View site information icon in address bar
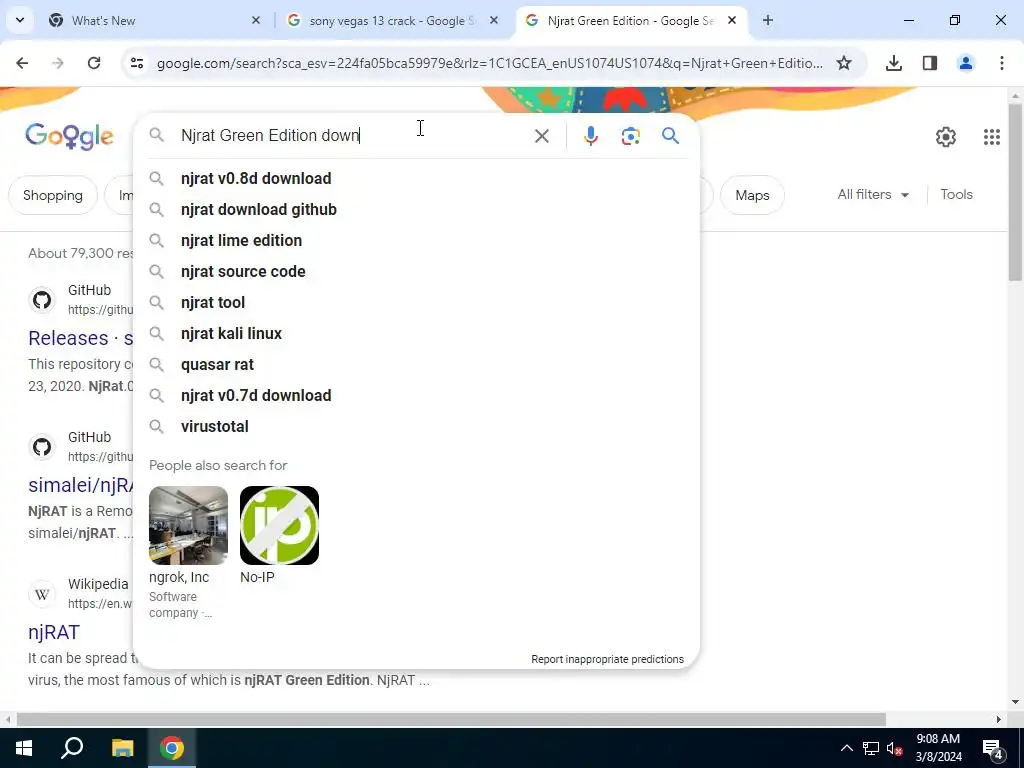1024x768 pixels. [x=136, y=63]
